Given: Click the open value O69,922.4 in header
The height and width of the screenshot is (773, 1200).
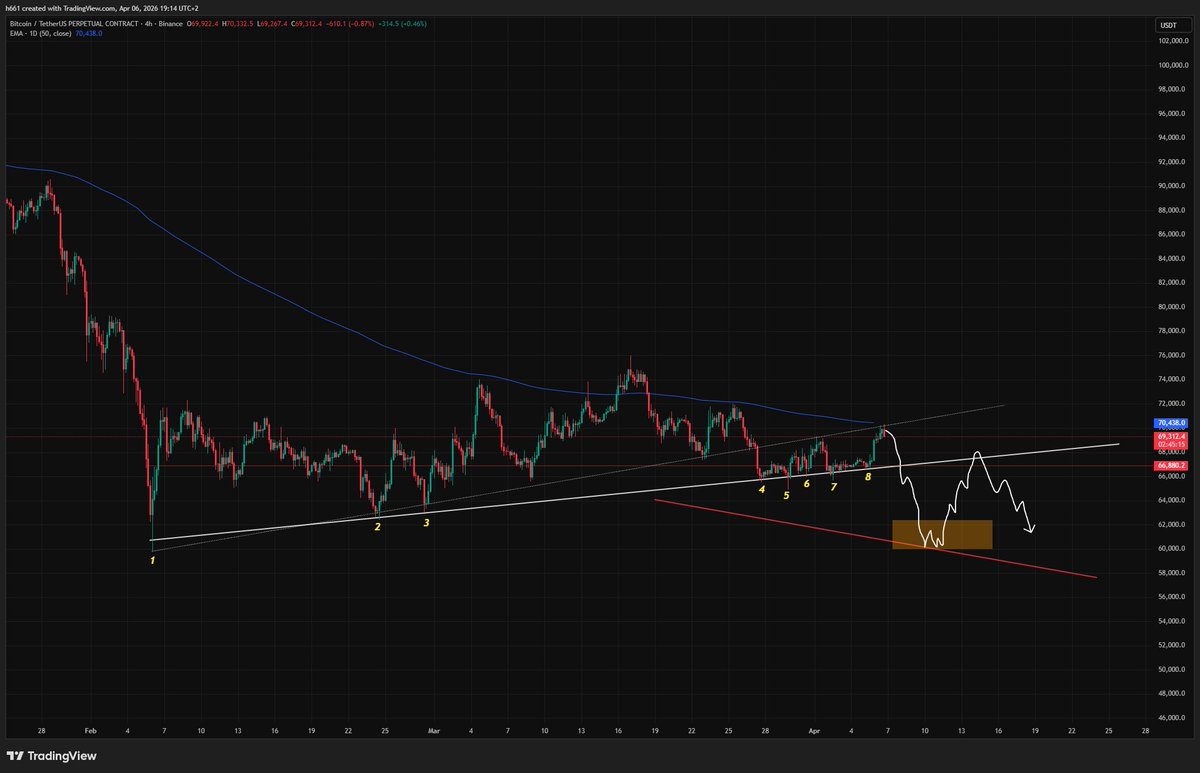Looking at the screenshot, I should tap(205, 23).
